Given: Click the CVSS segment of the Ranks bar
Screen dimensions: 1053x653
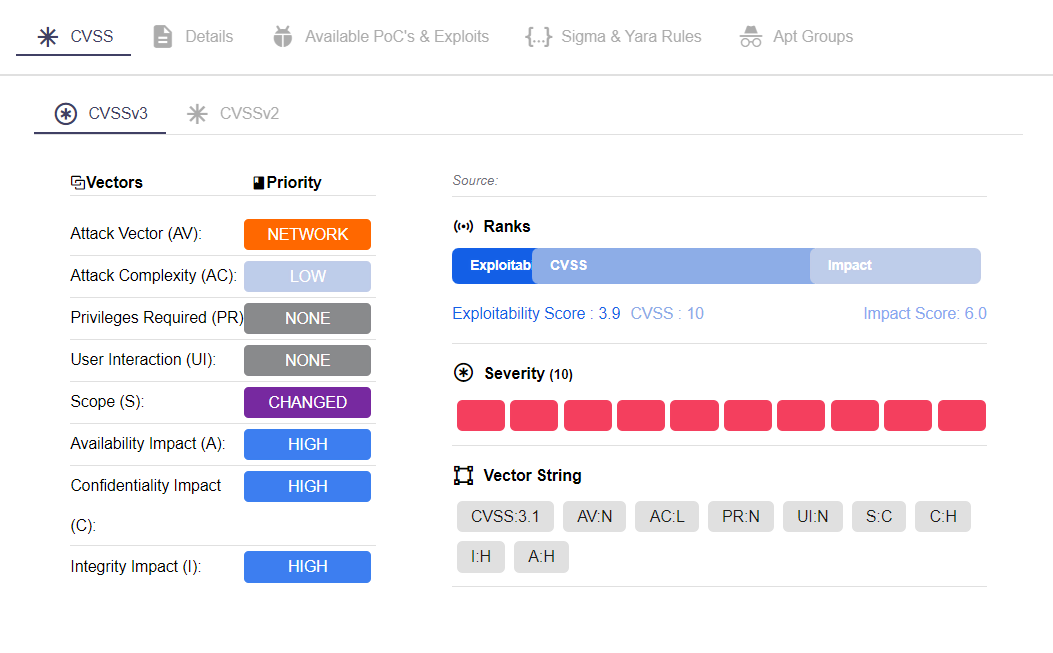Looking at the screenshot, I should pos(672,265).
